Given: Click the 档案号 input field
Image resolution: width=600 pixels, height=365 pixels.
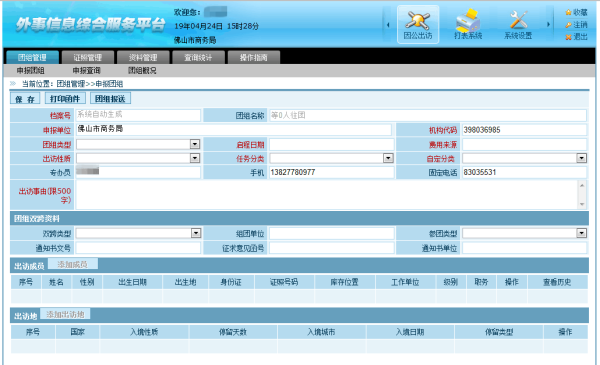Looking at the screenshot, I should pyautogui.click(x=138, y=115).
